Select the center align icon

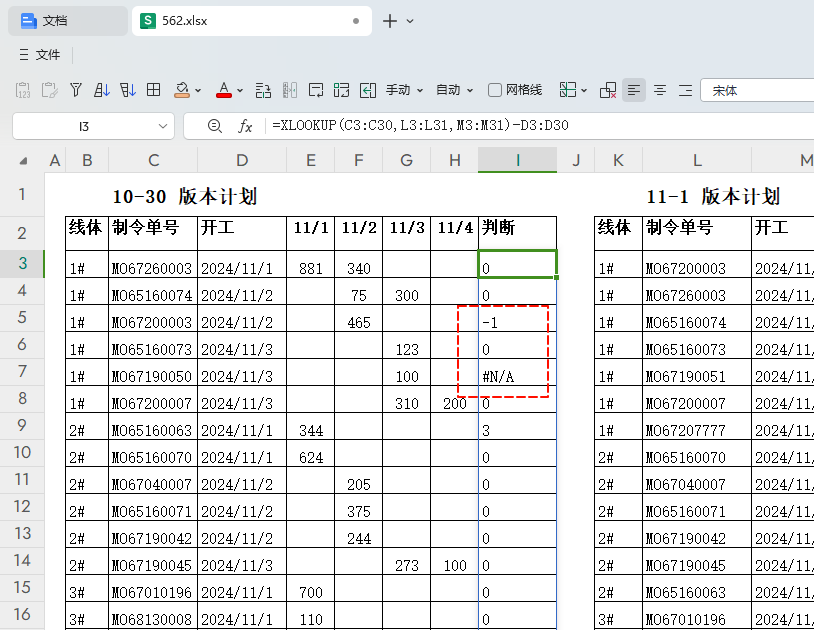point(660,90)
